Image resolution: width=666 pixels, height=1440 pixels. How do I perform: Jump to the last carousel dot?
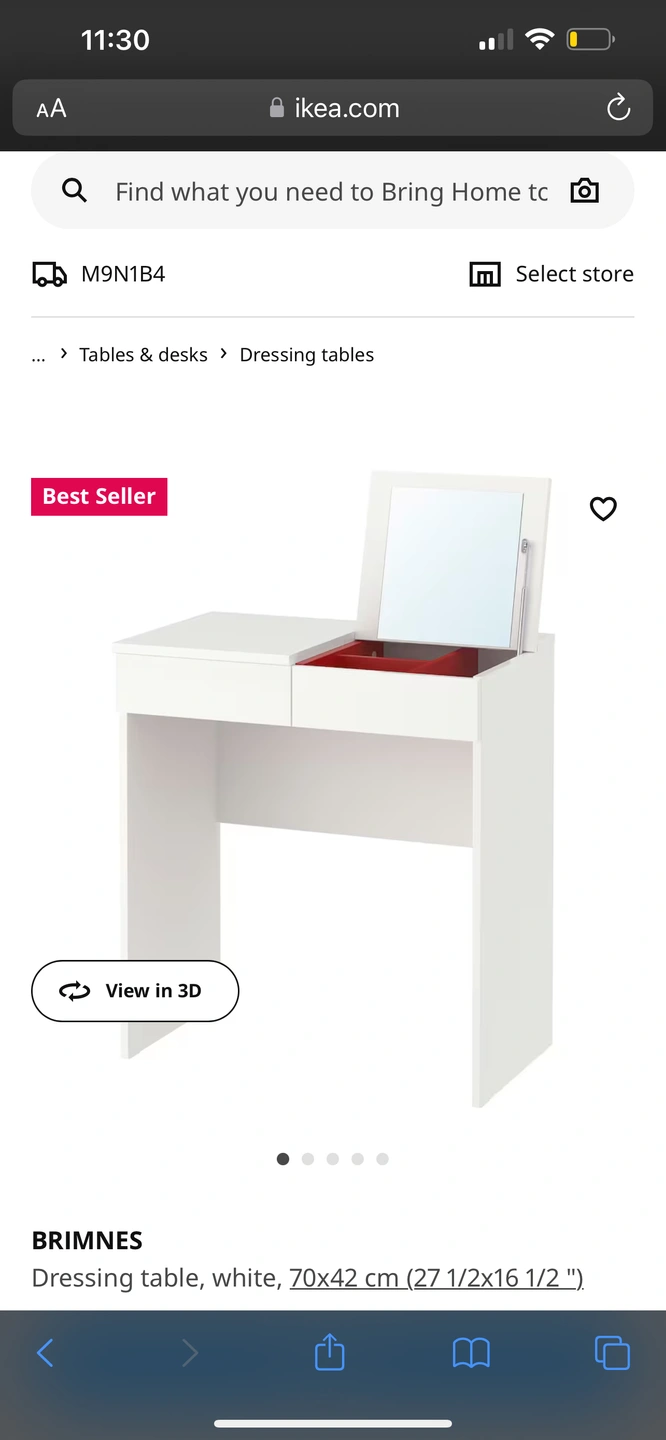coord(383,1159)
